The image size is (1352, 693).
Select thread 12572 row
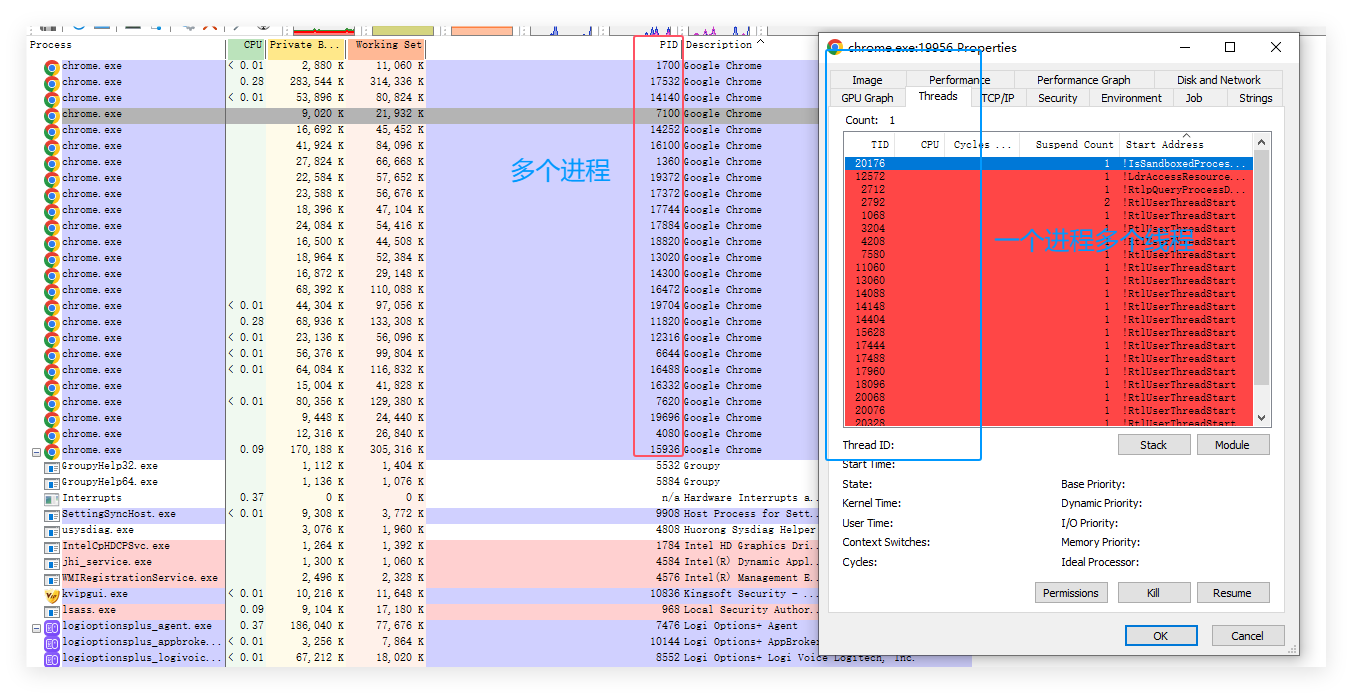1049,176
